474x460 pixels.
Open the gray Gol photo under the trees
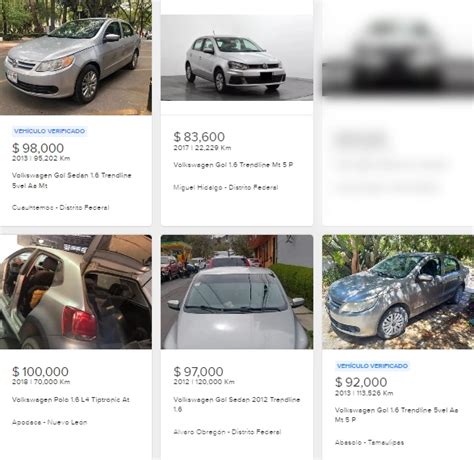click(398, 292)
